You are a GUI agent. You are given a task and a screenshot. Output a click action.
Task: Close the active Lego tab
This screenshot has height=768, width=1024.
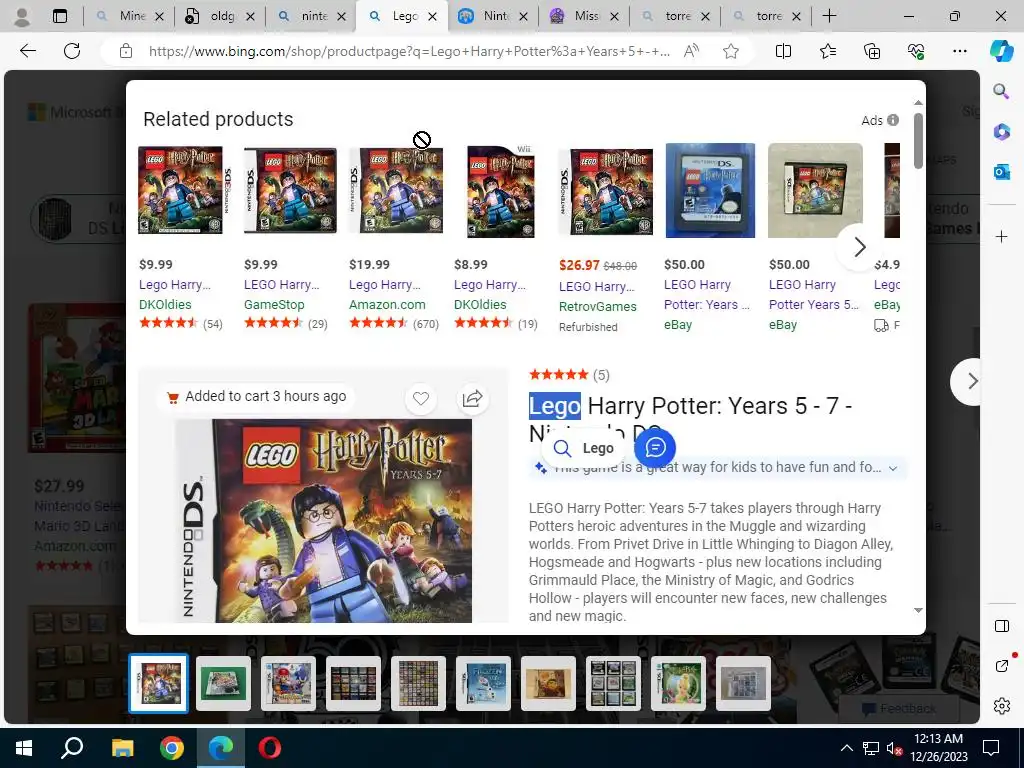[432, 17]
